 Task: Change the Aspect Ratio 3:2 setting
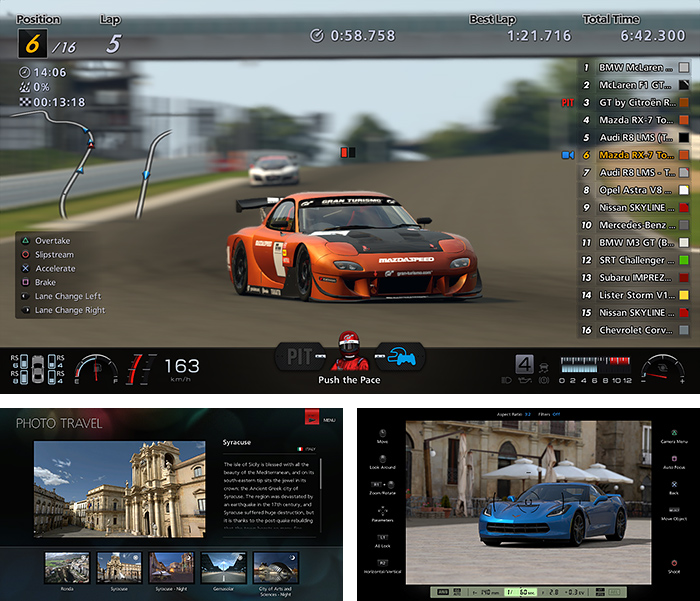pyautogui.click(x=514, y=415)
